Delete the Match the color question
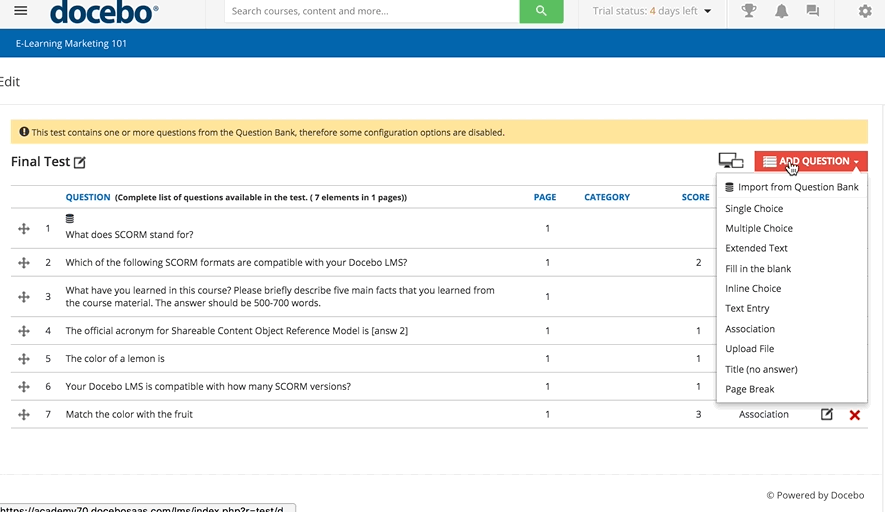The width and height of the screenshot is (885, 512). click(x=855, y=415)
